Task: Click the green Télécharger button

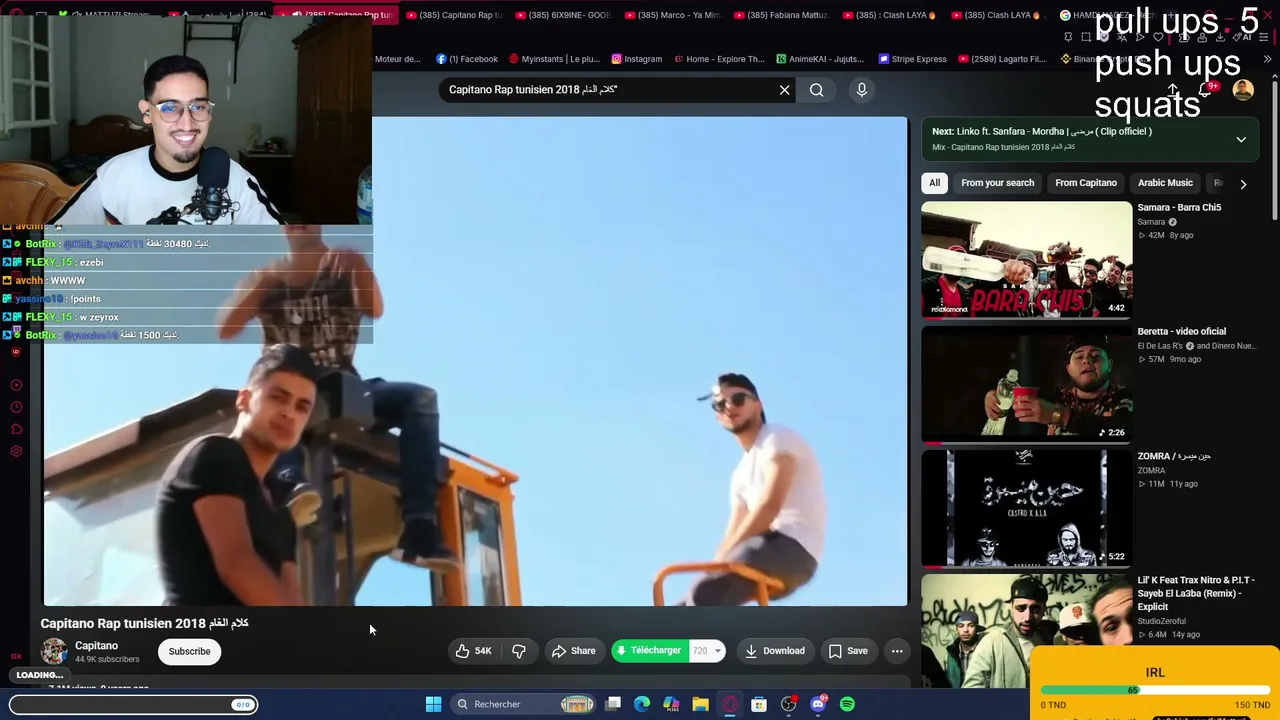Action: (x=650, y=651)
